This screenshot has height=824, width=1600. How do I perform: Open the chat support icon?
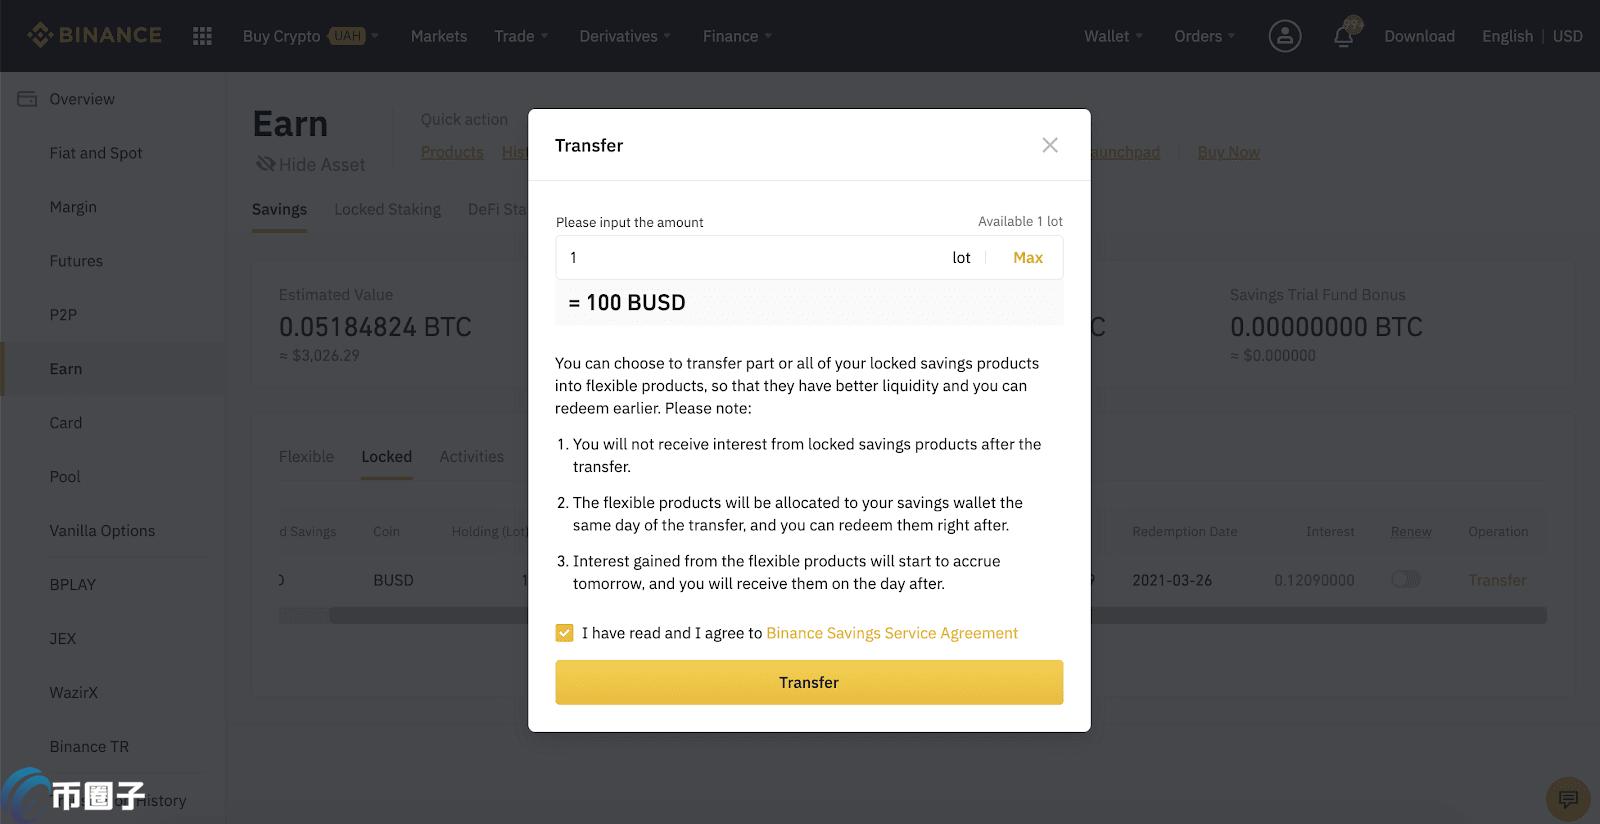(1568, 799)
